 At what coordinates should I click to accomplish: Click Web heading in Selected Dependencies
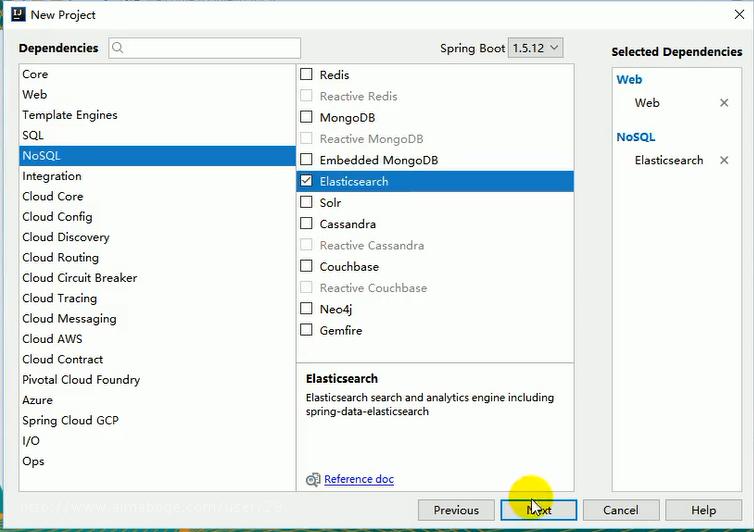(629, 80)
